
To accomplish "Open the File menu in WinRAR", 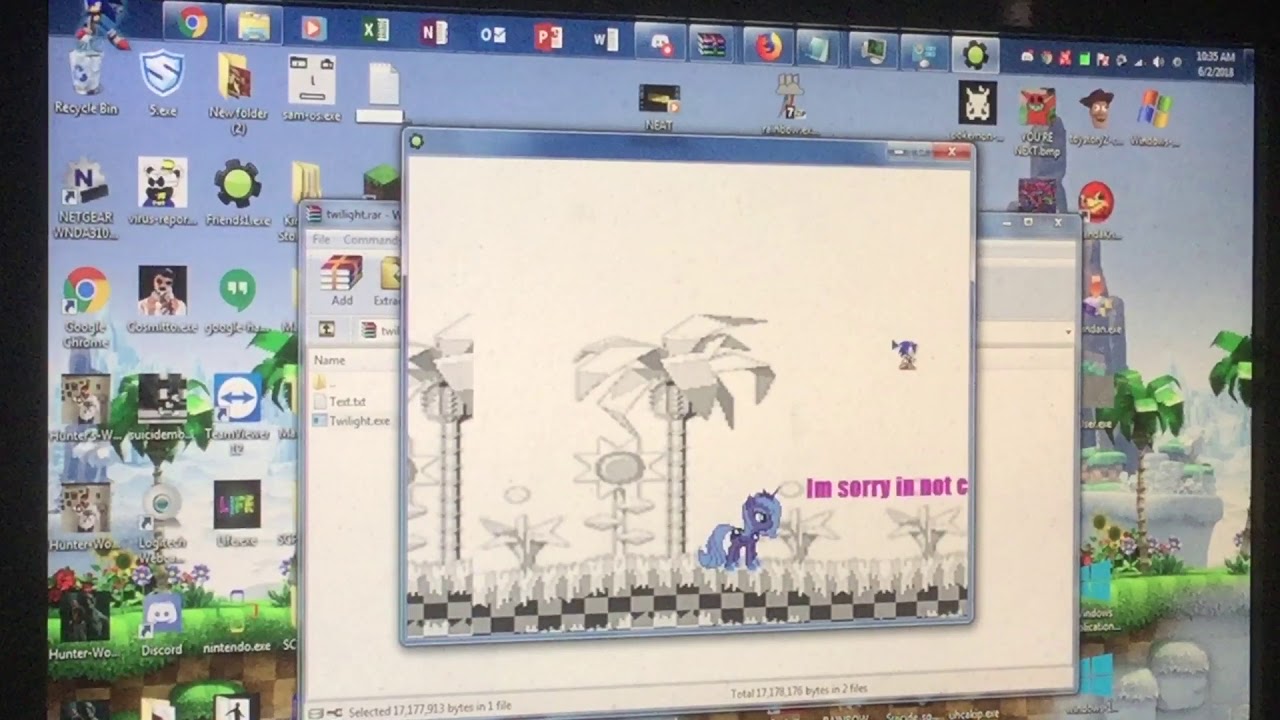I will pyautogui.click(x=321, y=240).
